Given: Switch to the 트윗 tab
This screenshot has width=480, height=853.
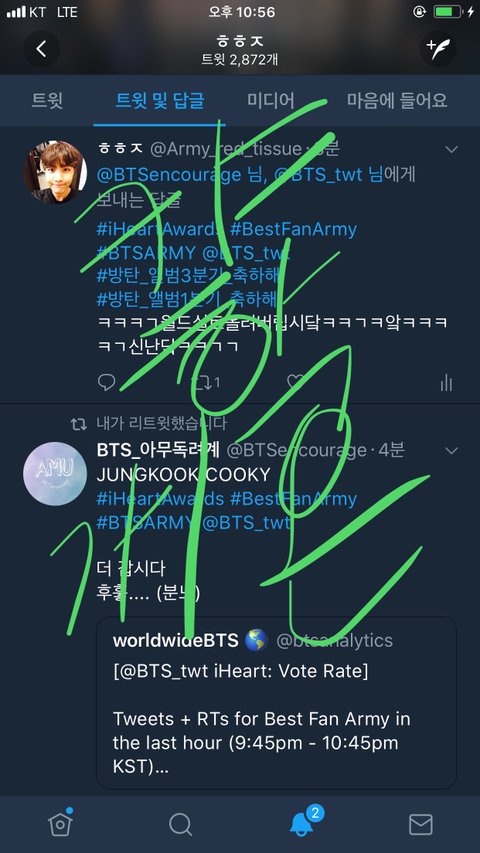Looking at the screenshot, I should tap(47, 101).
